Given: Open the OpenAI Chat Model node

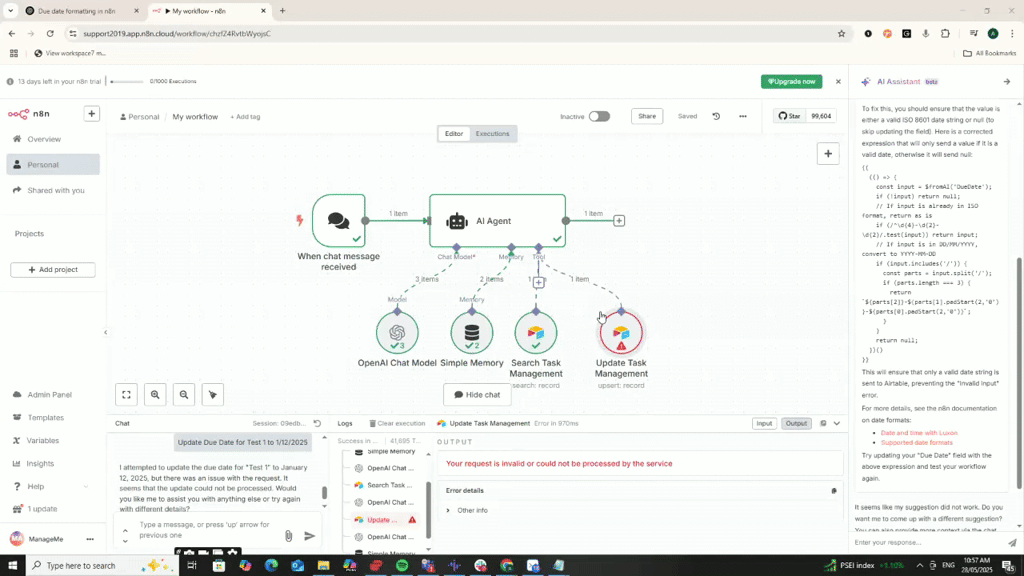Looking at the screenshot, I should tap(397, 331).
